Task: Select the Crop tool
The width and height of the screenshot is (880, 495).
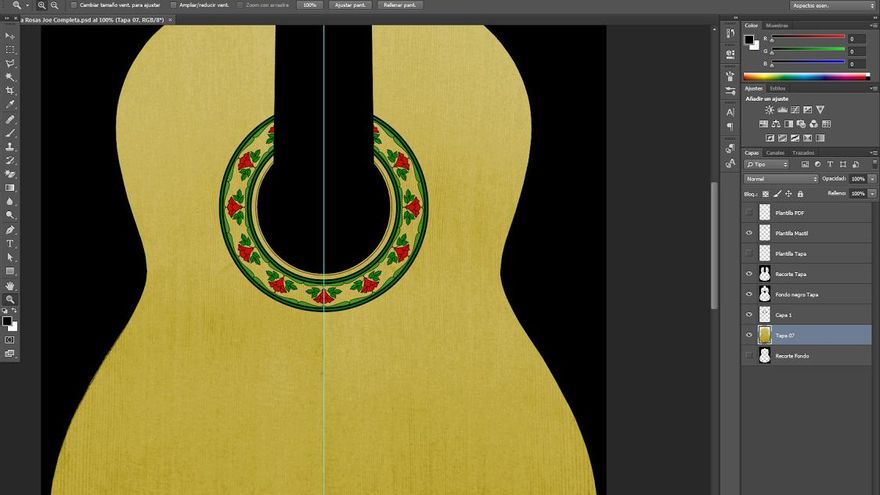Action: pos(10,90)
